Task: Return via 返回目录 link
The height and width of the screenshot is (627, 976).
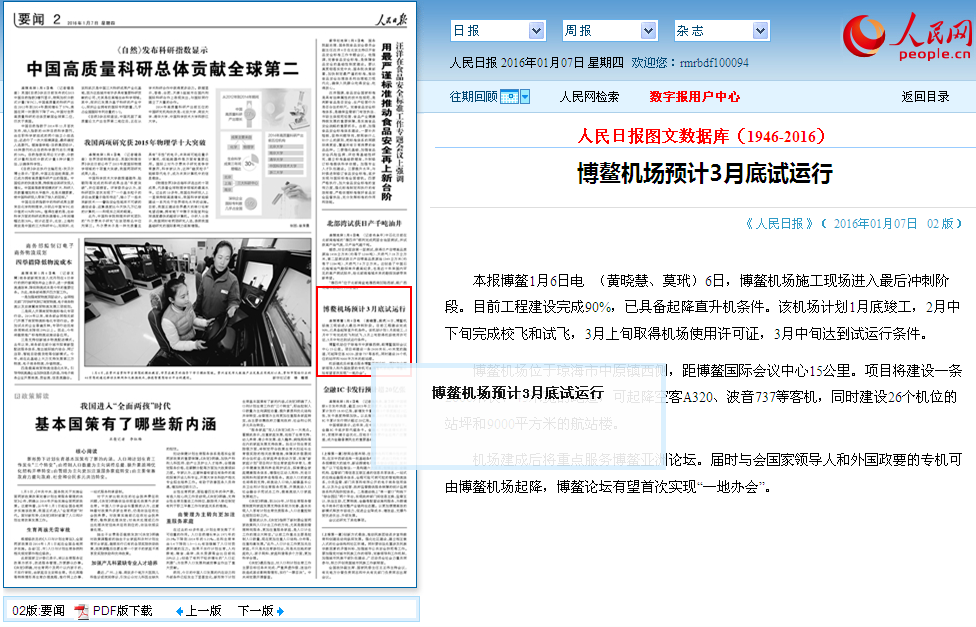Action: point(925,97)
